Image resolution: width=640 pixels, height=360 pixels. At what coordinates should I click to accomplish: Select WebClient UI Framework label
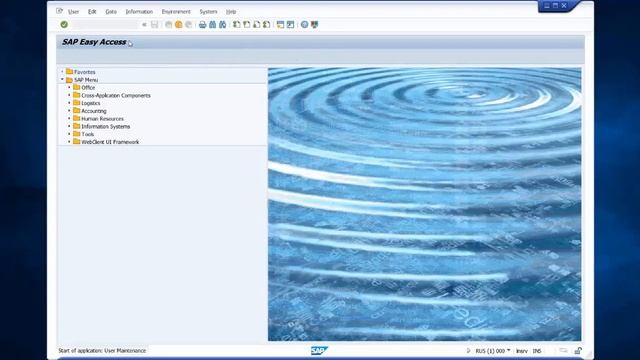pyautogui.click(x=110, y=142)
